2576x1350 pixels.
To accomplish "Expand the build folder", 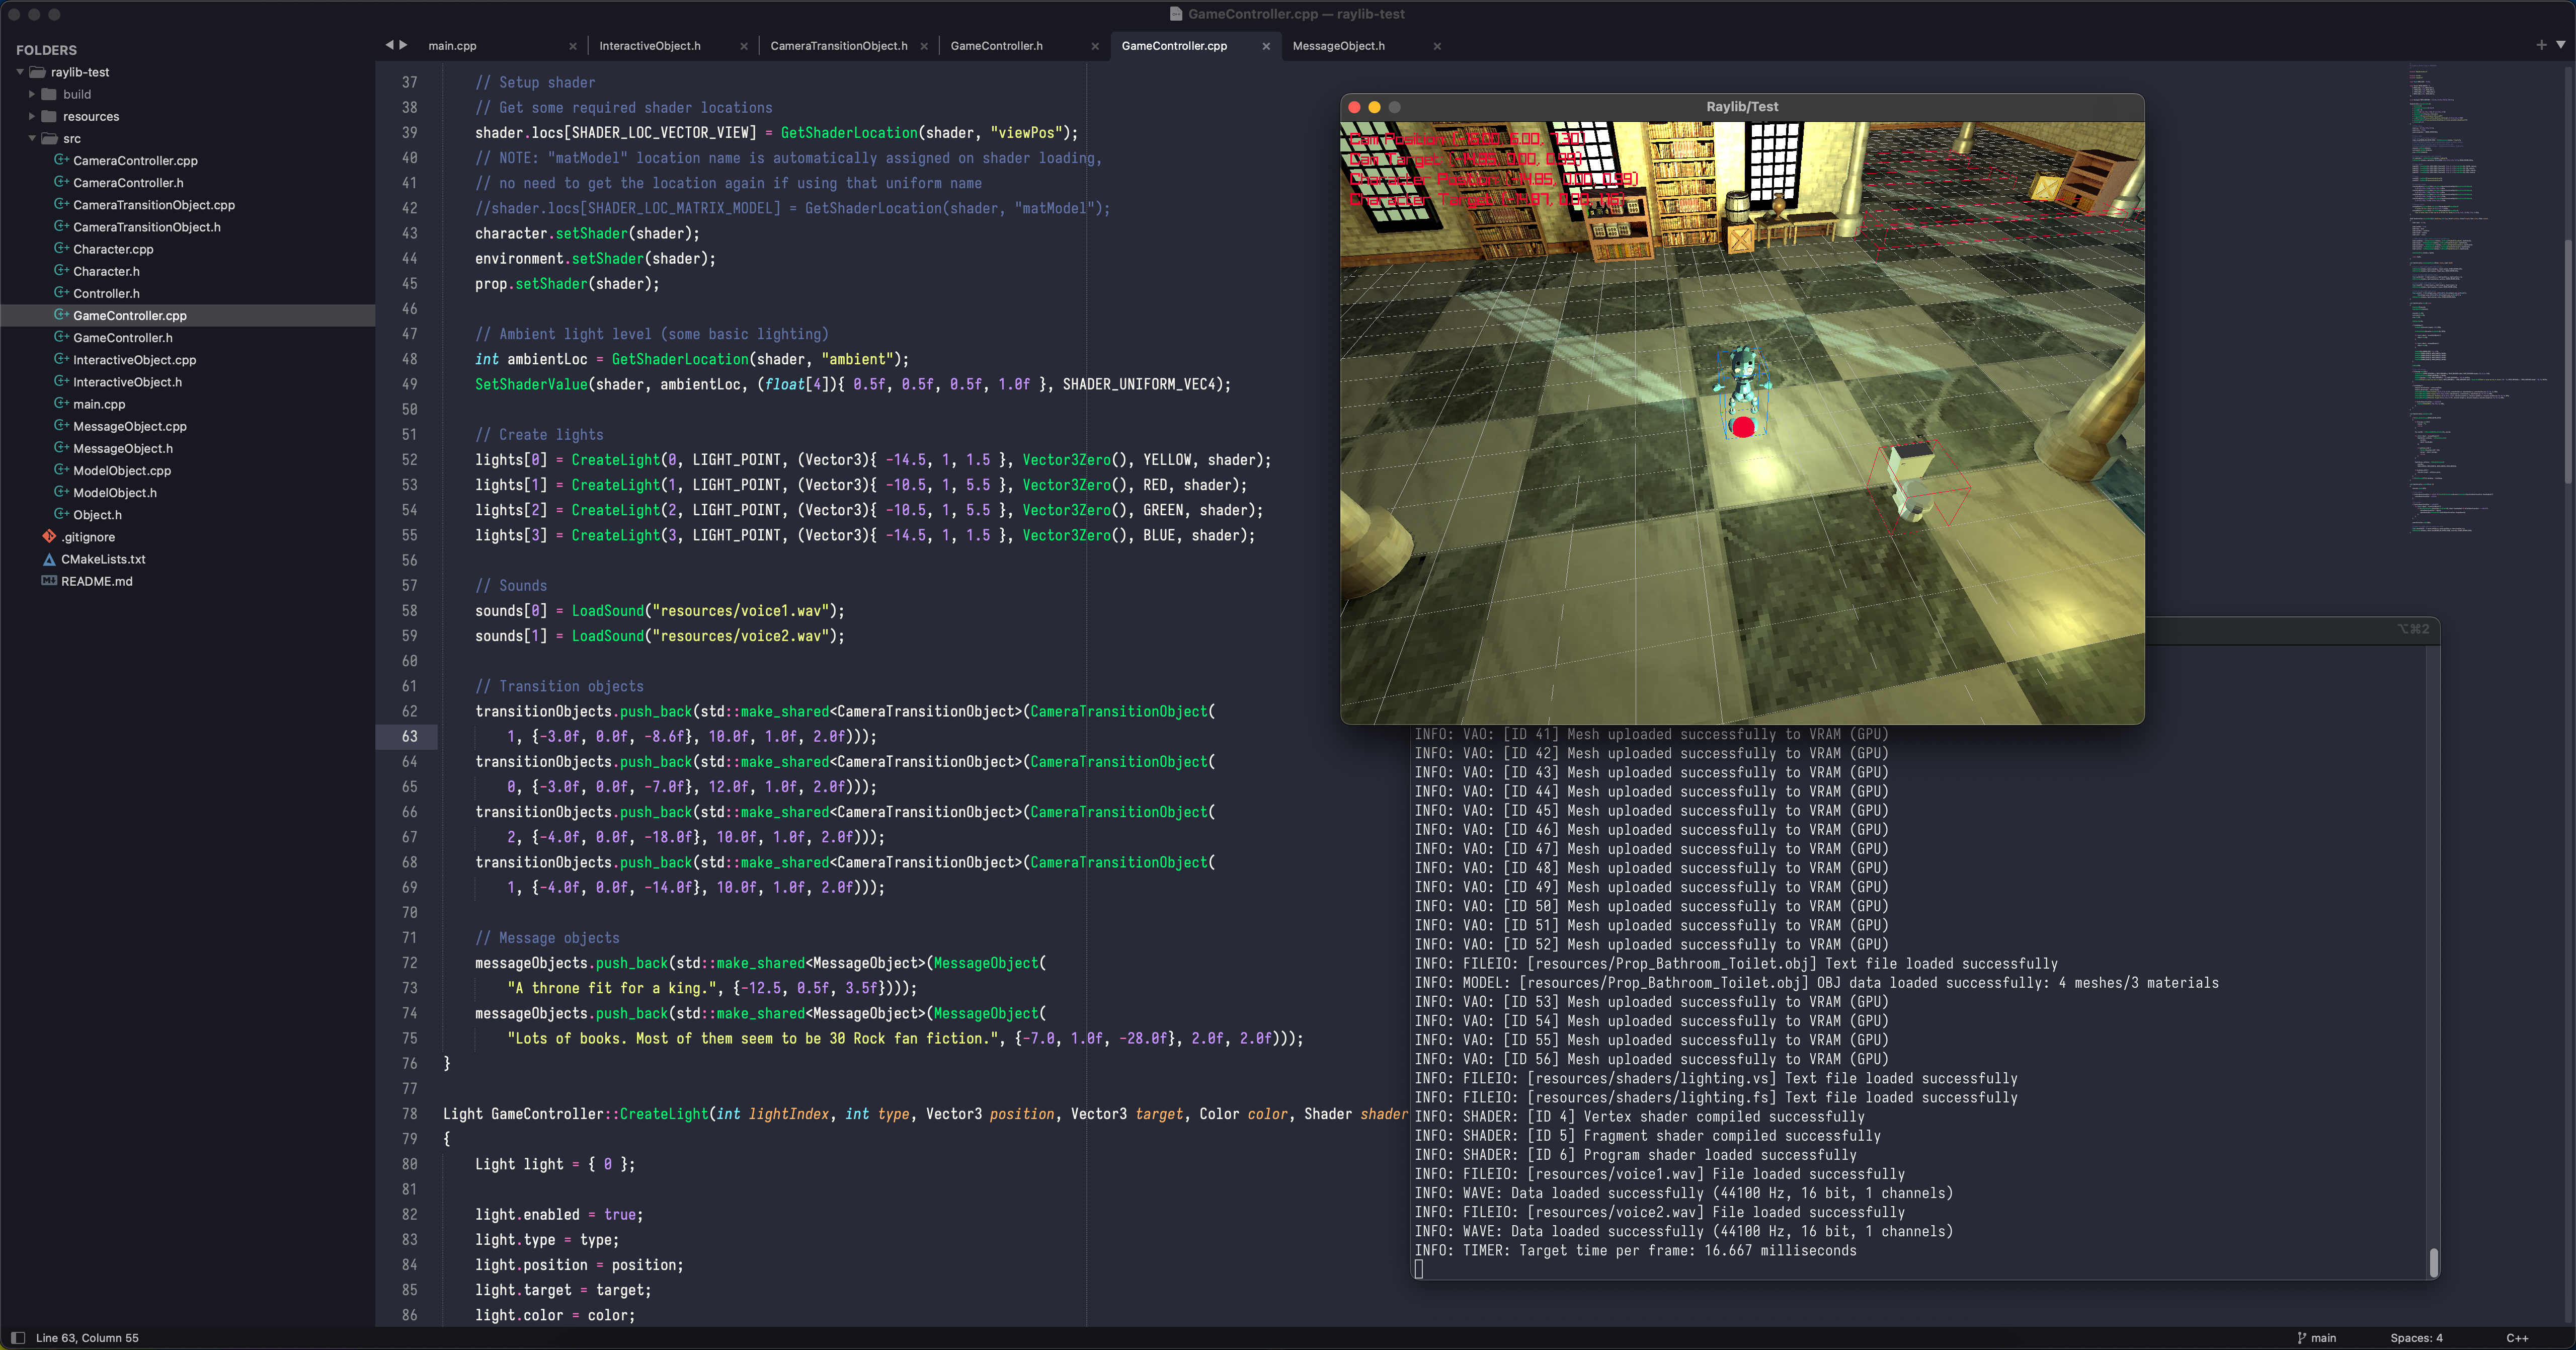I will pyautogui.click(x=32, y=94).
